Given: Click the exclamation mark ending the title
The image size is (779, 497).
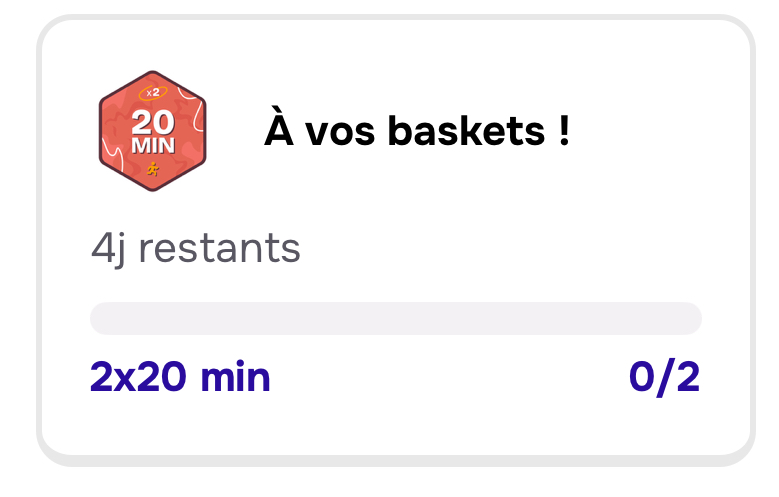Looking at the screenshot, I should click(564, 131).
